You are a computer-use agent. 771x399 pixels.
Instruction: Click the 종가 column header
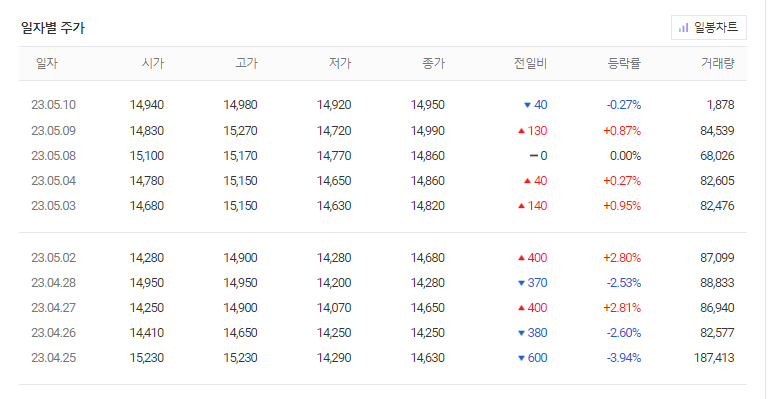[x=433, y=63]
